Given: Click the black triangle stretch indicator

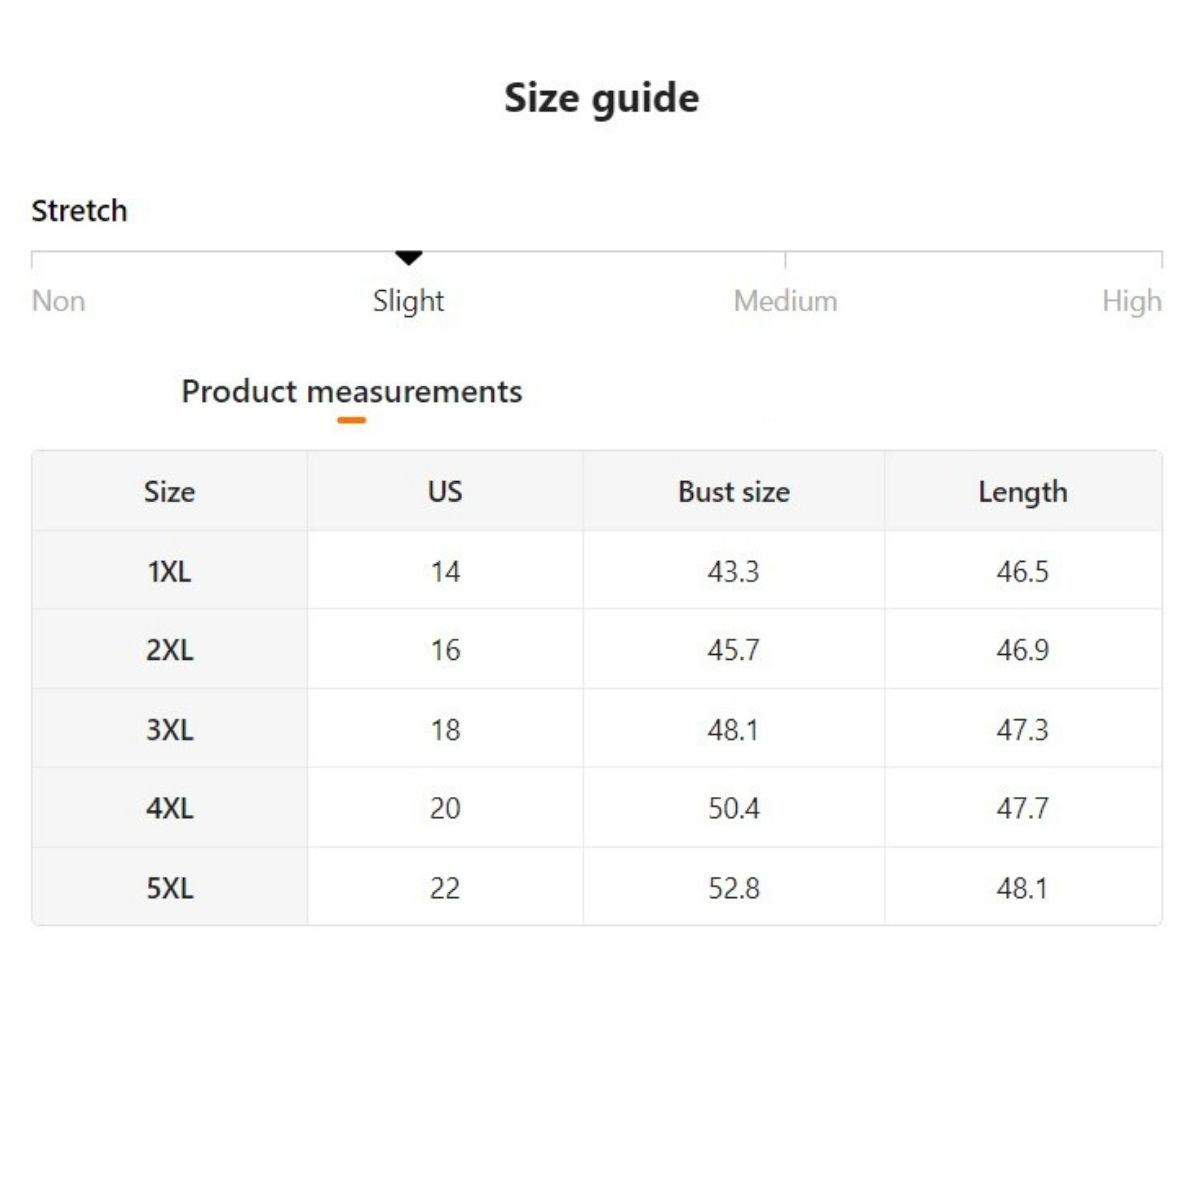Looking at the screenshot, I should pyautogui.click(x=408, y=258).
